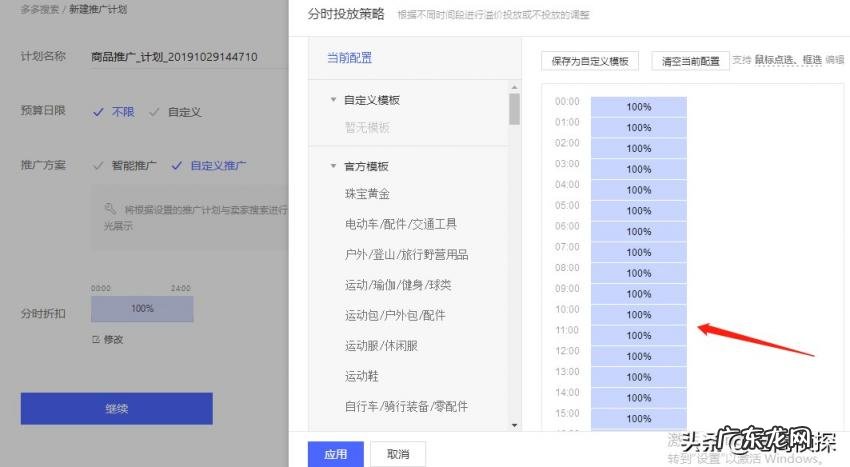This screenshot has height=467, width=850.
Task: Collapse the 官方模板 section
Action: tap(334, 166)
